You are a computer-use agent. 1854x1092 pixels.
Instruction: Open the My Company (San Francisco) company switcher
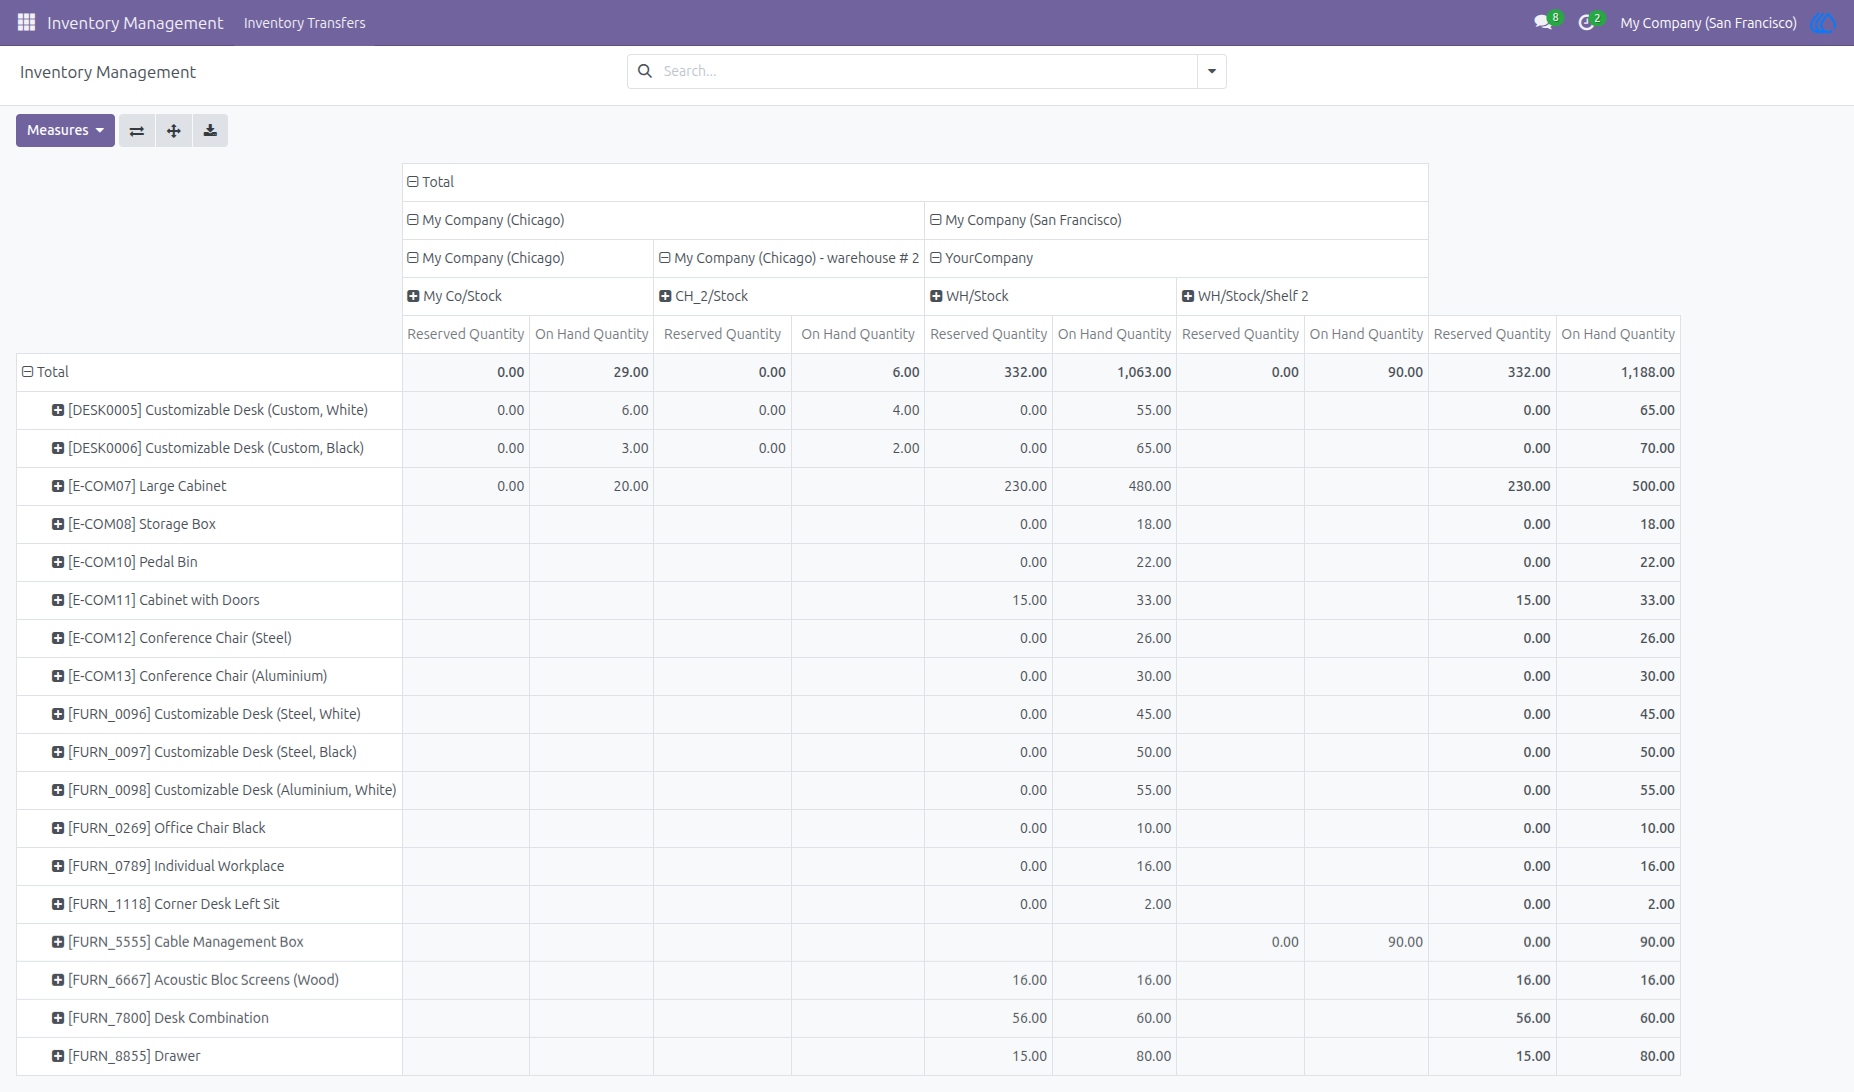click(x=1708, y=22)
